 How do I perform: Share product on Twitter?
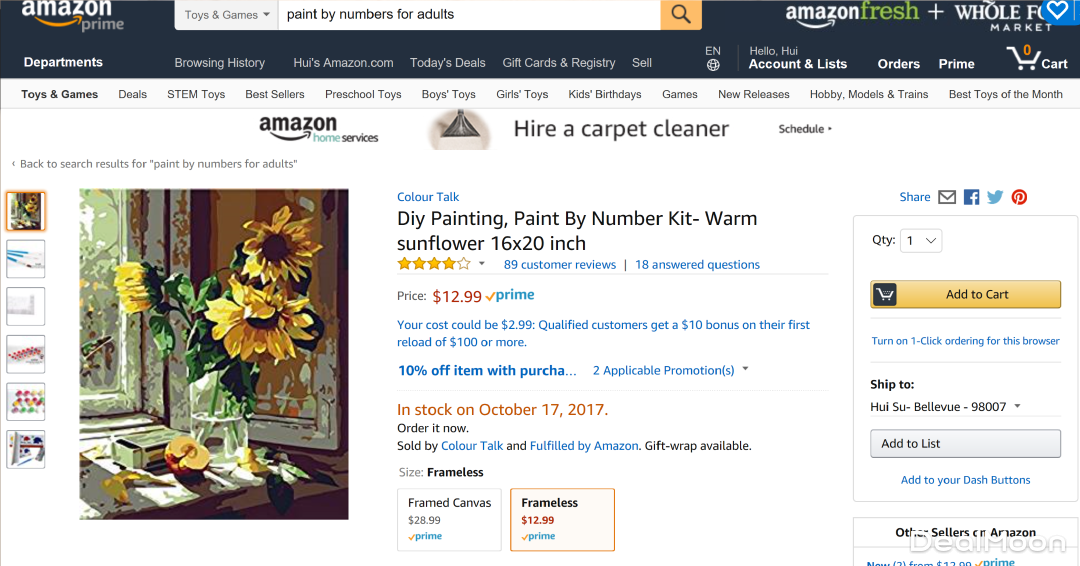pos(995,197)
